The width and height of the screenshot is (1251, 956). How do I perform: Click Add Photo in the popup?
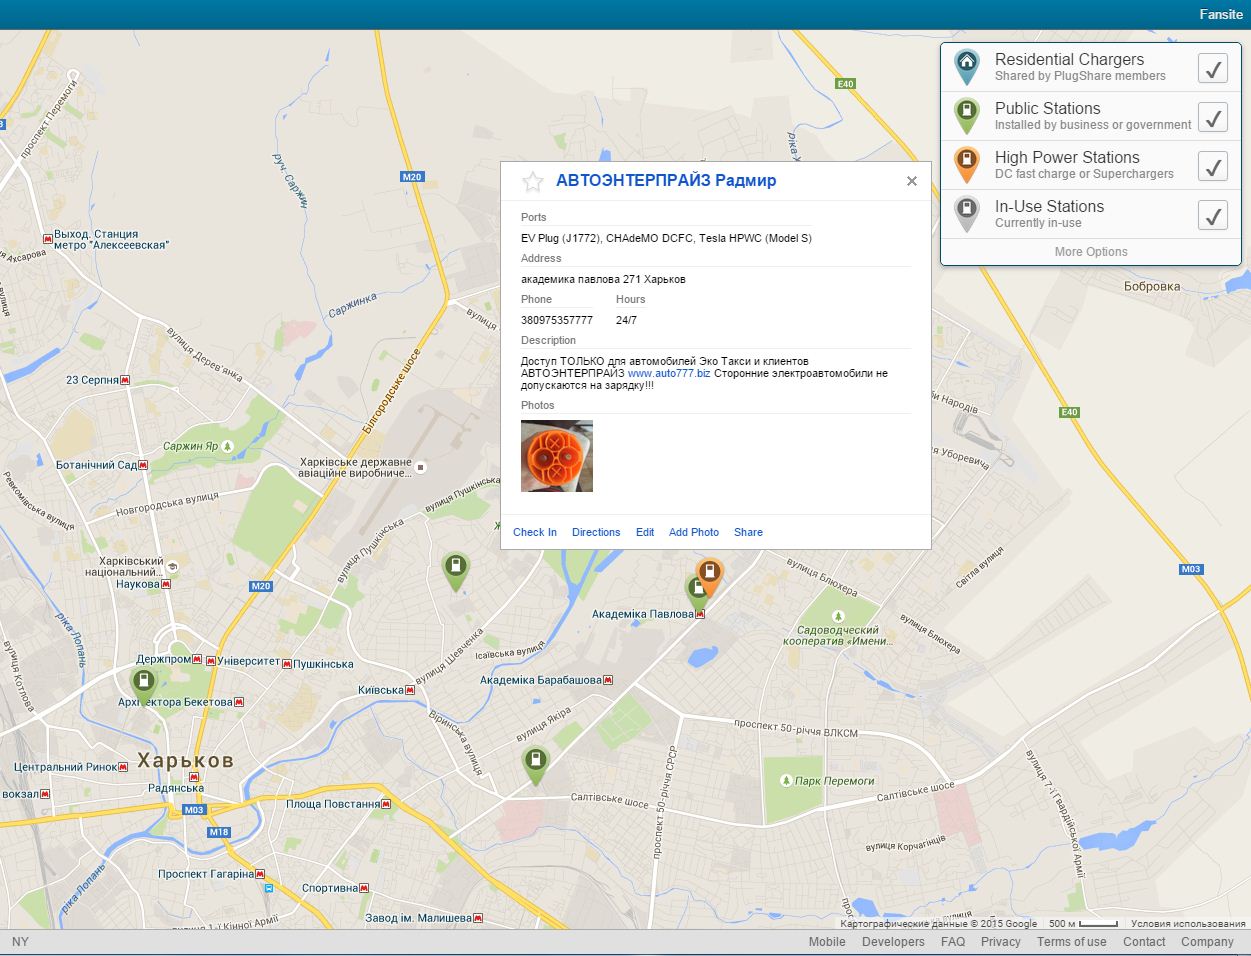[694, 532]
